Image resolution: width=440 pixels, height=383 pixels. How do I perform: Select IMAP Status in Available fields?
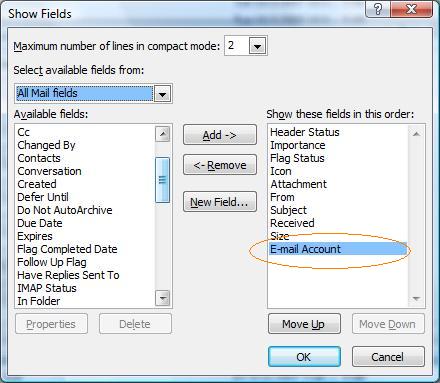(x=47, y=288)
